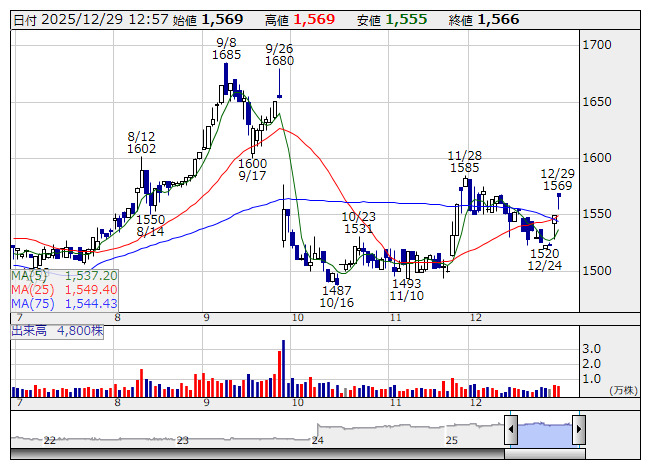This screenshot has height=470, width=653.
Task: Click year 22 in the overview timeline
Action: [x=50, y=440]
